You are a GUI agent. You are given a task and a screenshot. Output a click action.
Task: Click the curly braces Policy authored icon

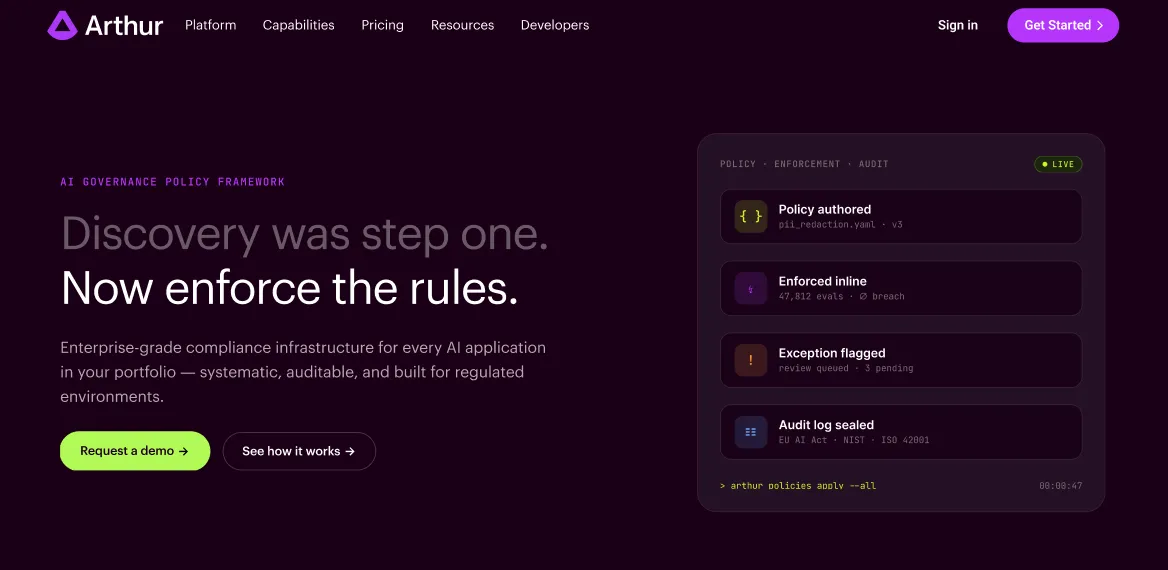click(x=750, y=216)
